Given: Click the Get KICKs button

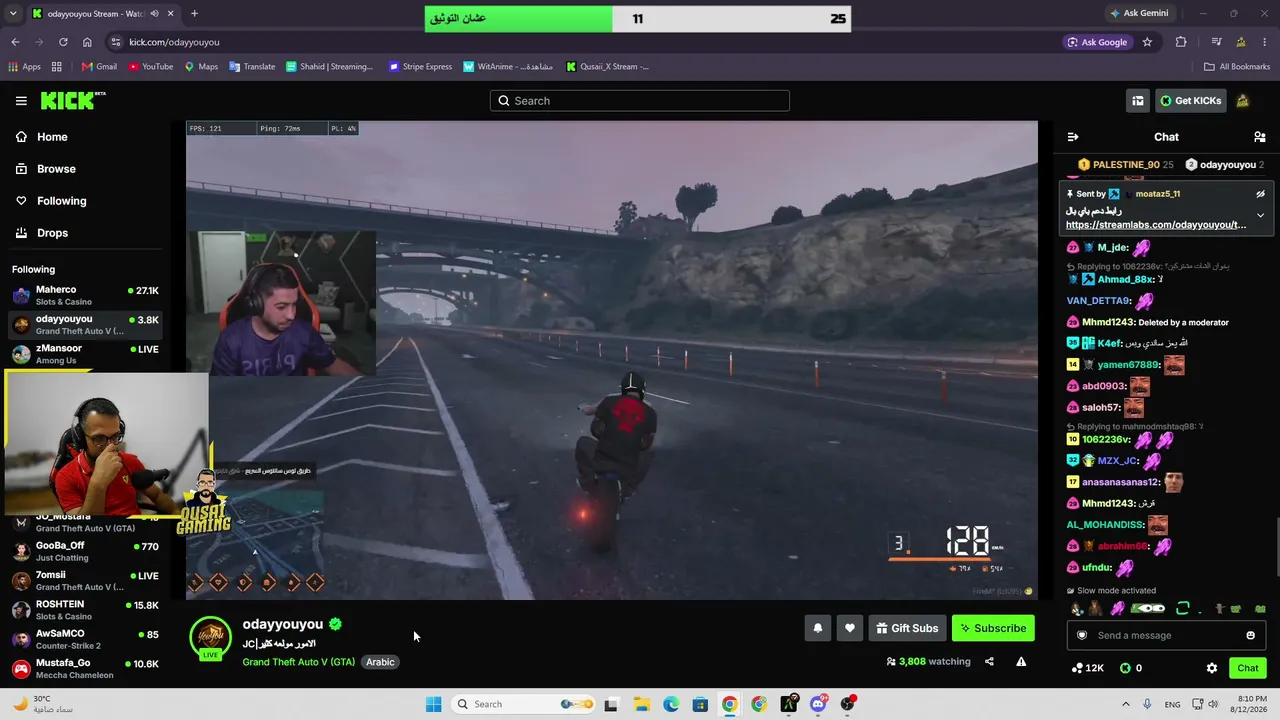Looking at the screenshot, I should (x=1191, y=101).
